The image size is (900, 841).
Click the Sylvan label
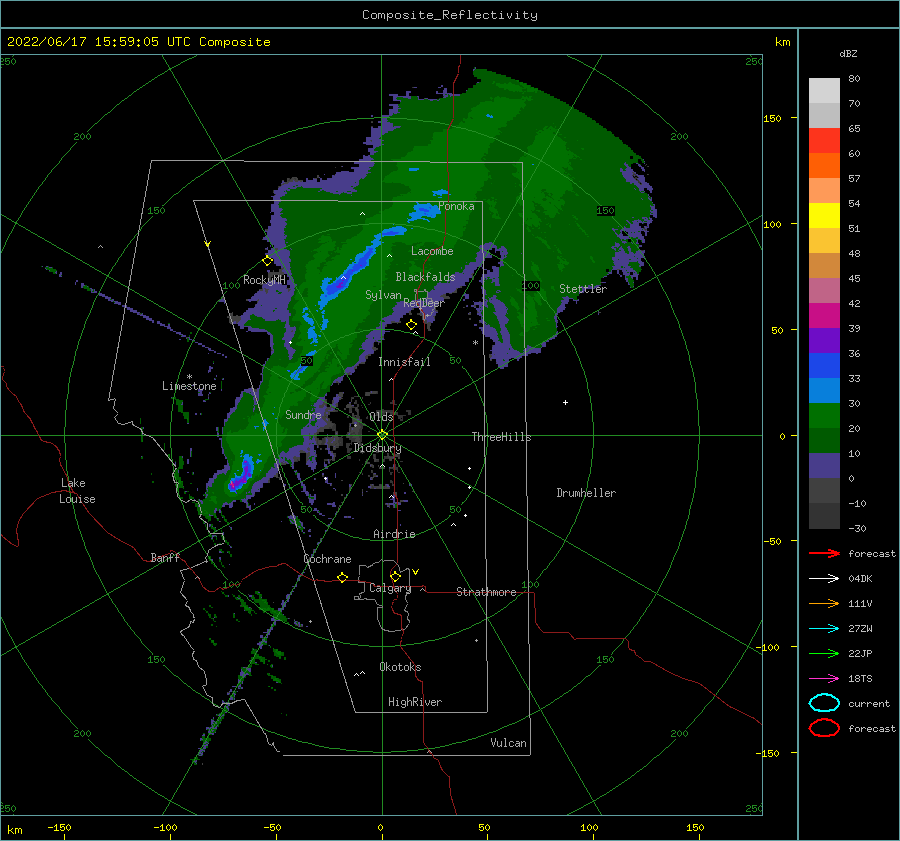point(383,295)
